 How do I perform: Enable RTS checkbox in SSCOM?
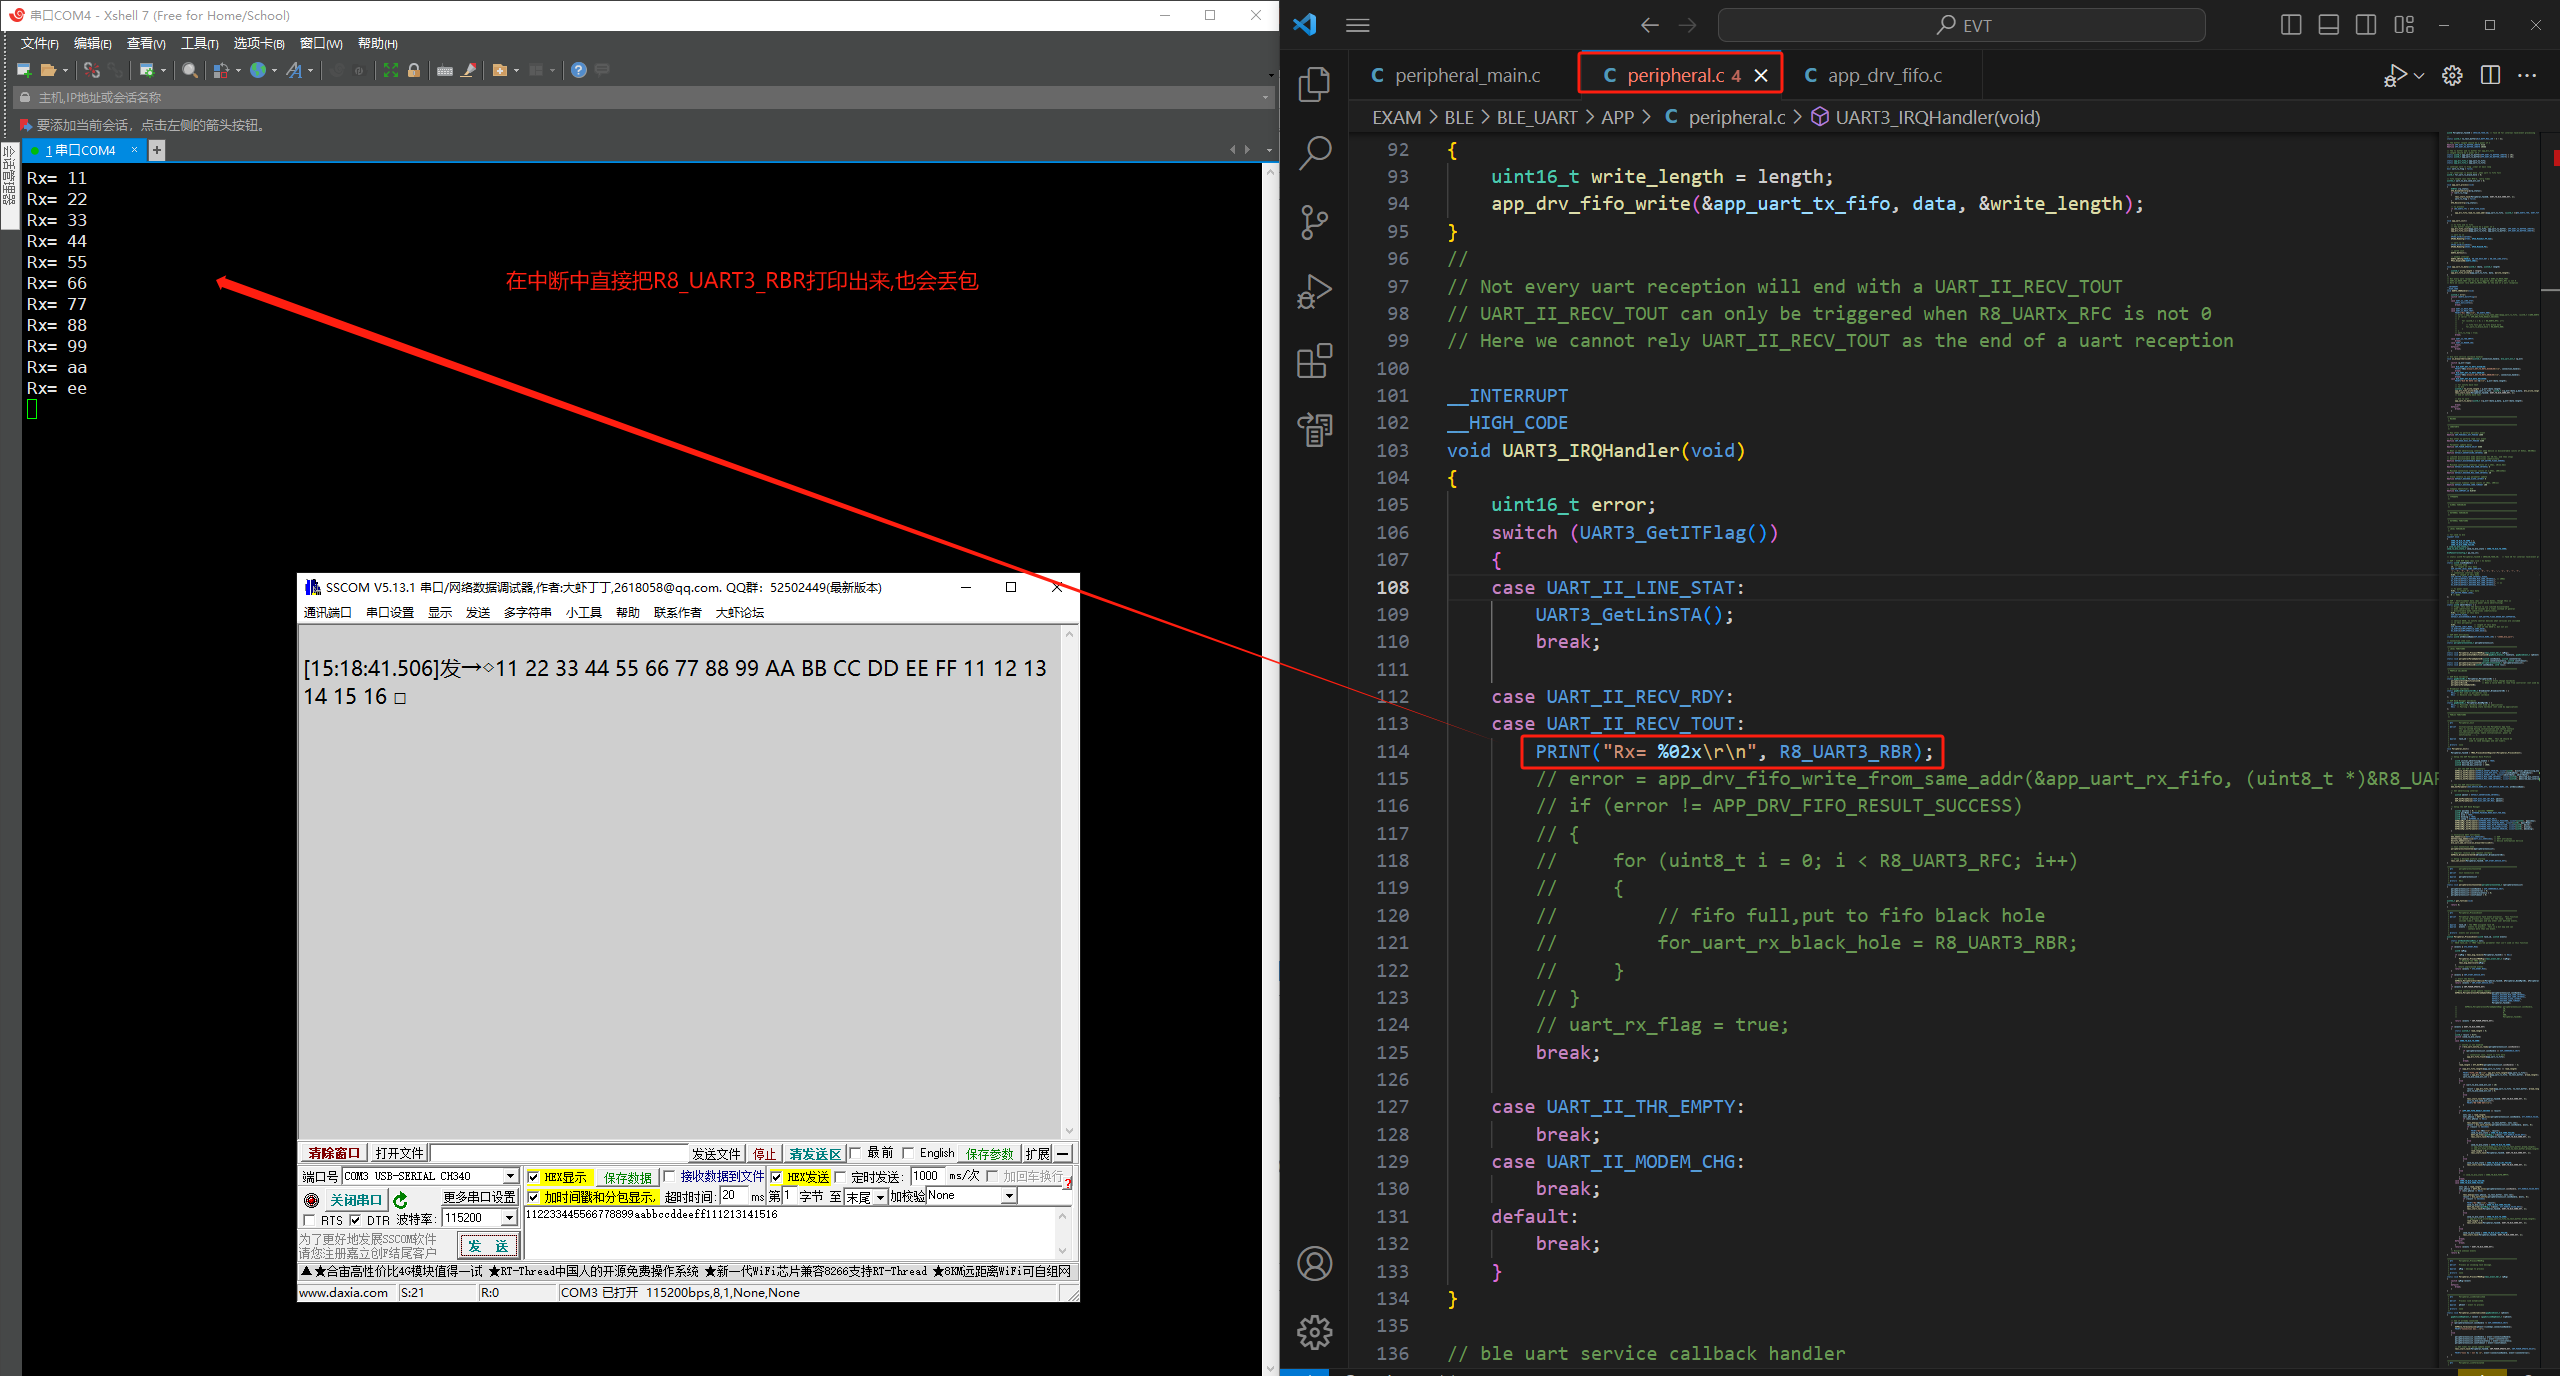pyautogui.click(x=309, y=1220)
